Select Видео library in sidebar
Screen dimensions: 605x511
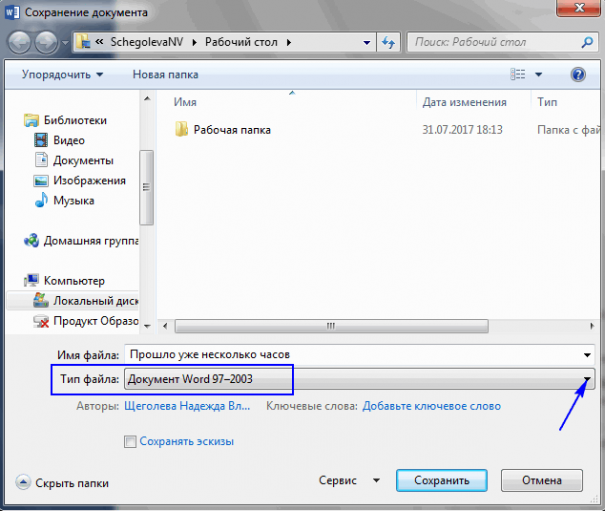point(69,140)
